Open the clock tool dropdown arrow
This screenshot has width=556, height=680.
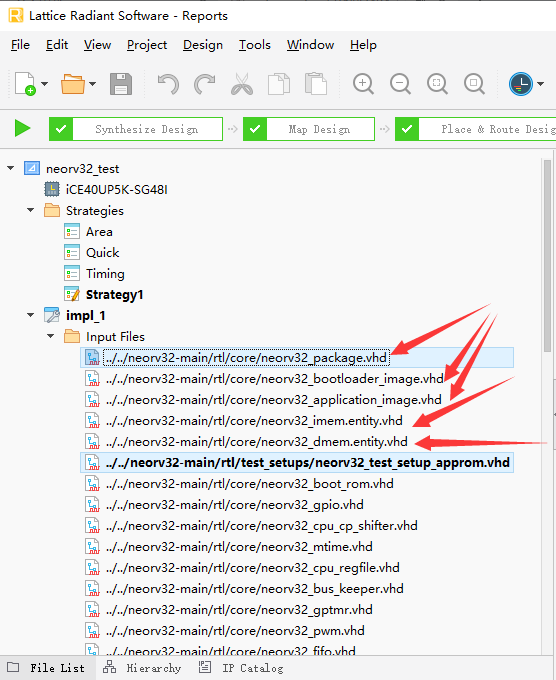[540, 84]
